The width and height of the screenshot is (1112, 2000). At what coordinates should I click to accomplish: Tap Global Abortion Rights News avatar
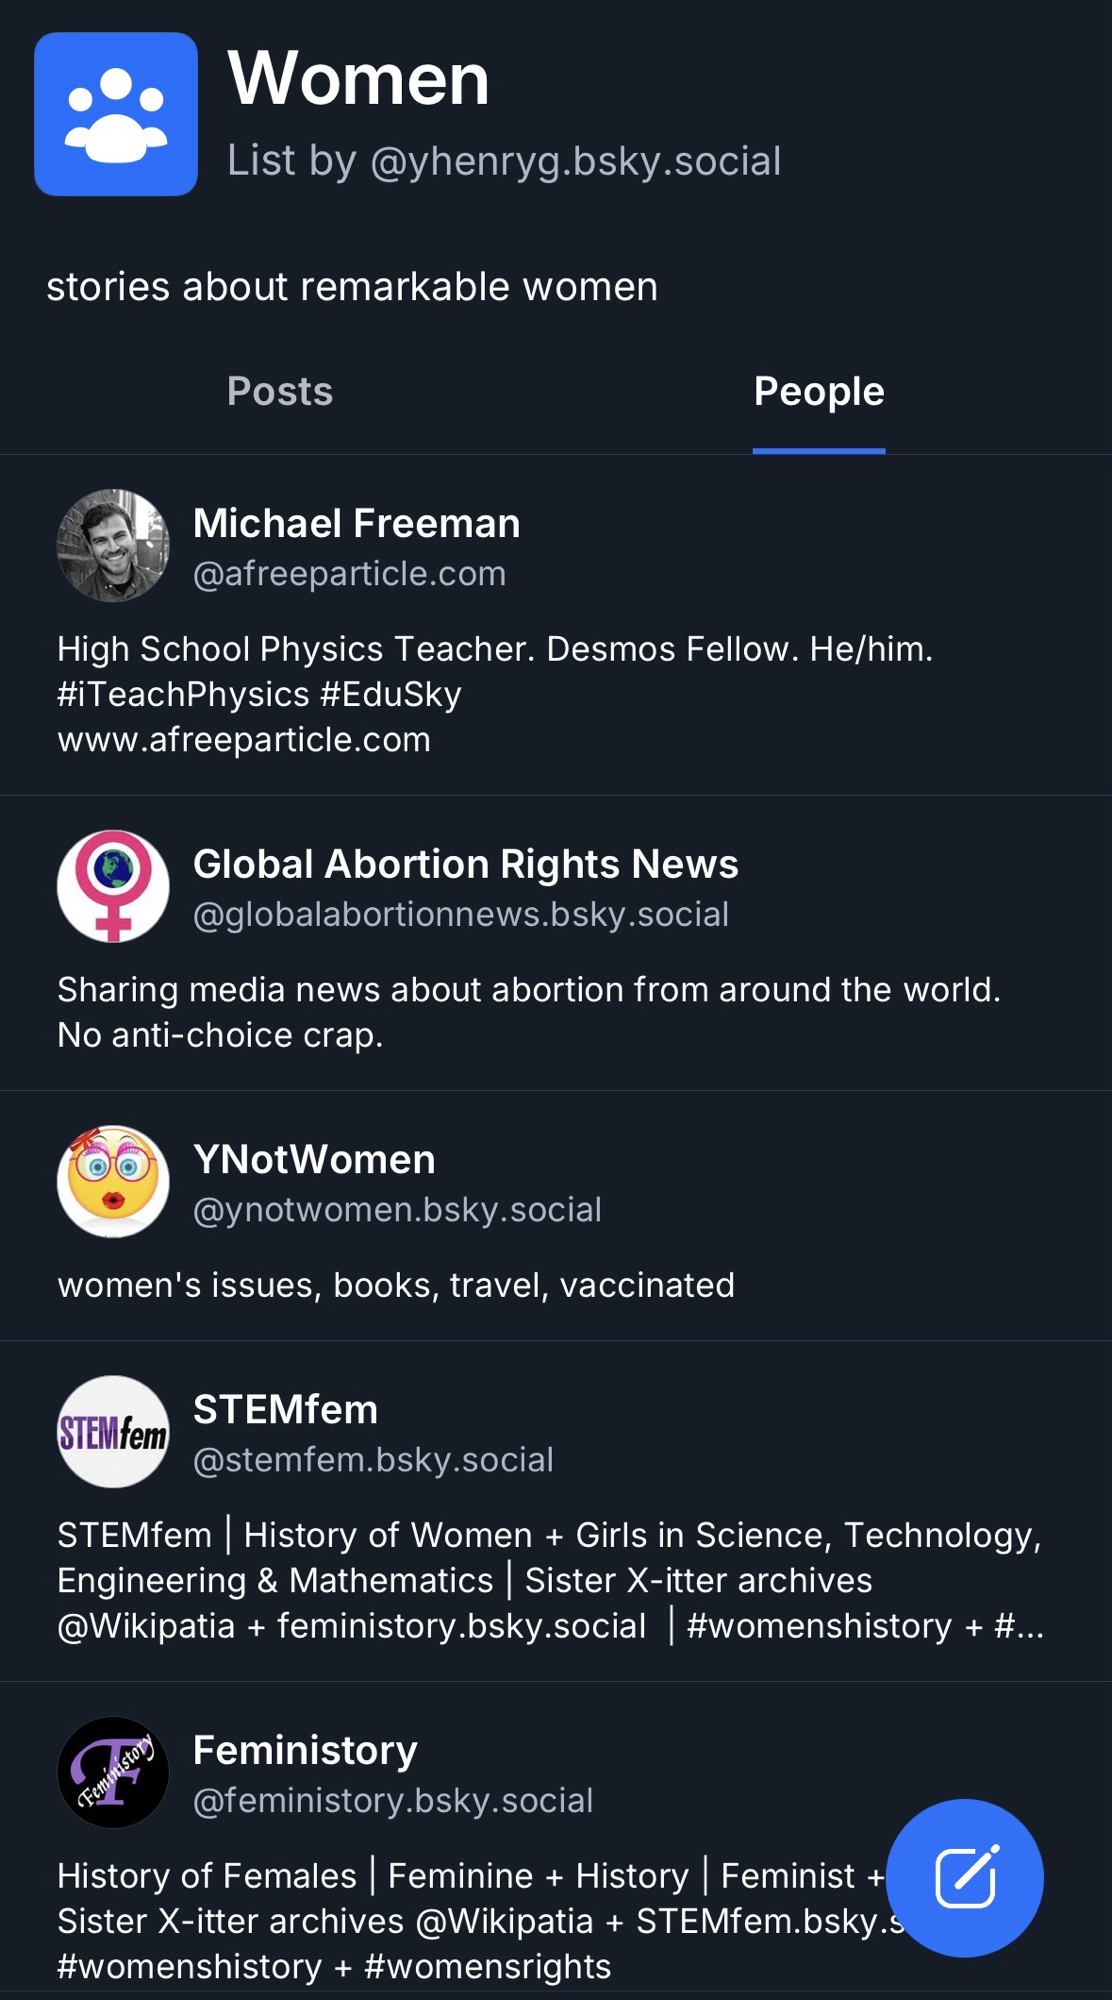point(113,886)
